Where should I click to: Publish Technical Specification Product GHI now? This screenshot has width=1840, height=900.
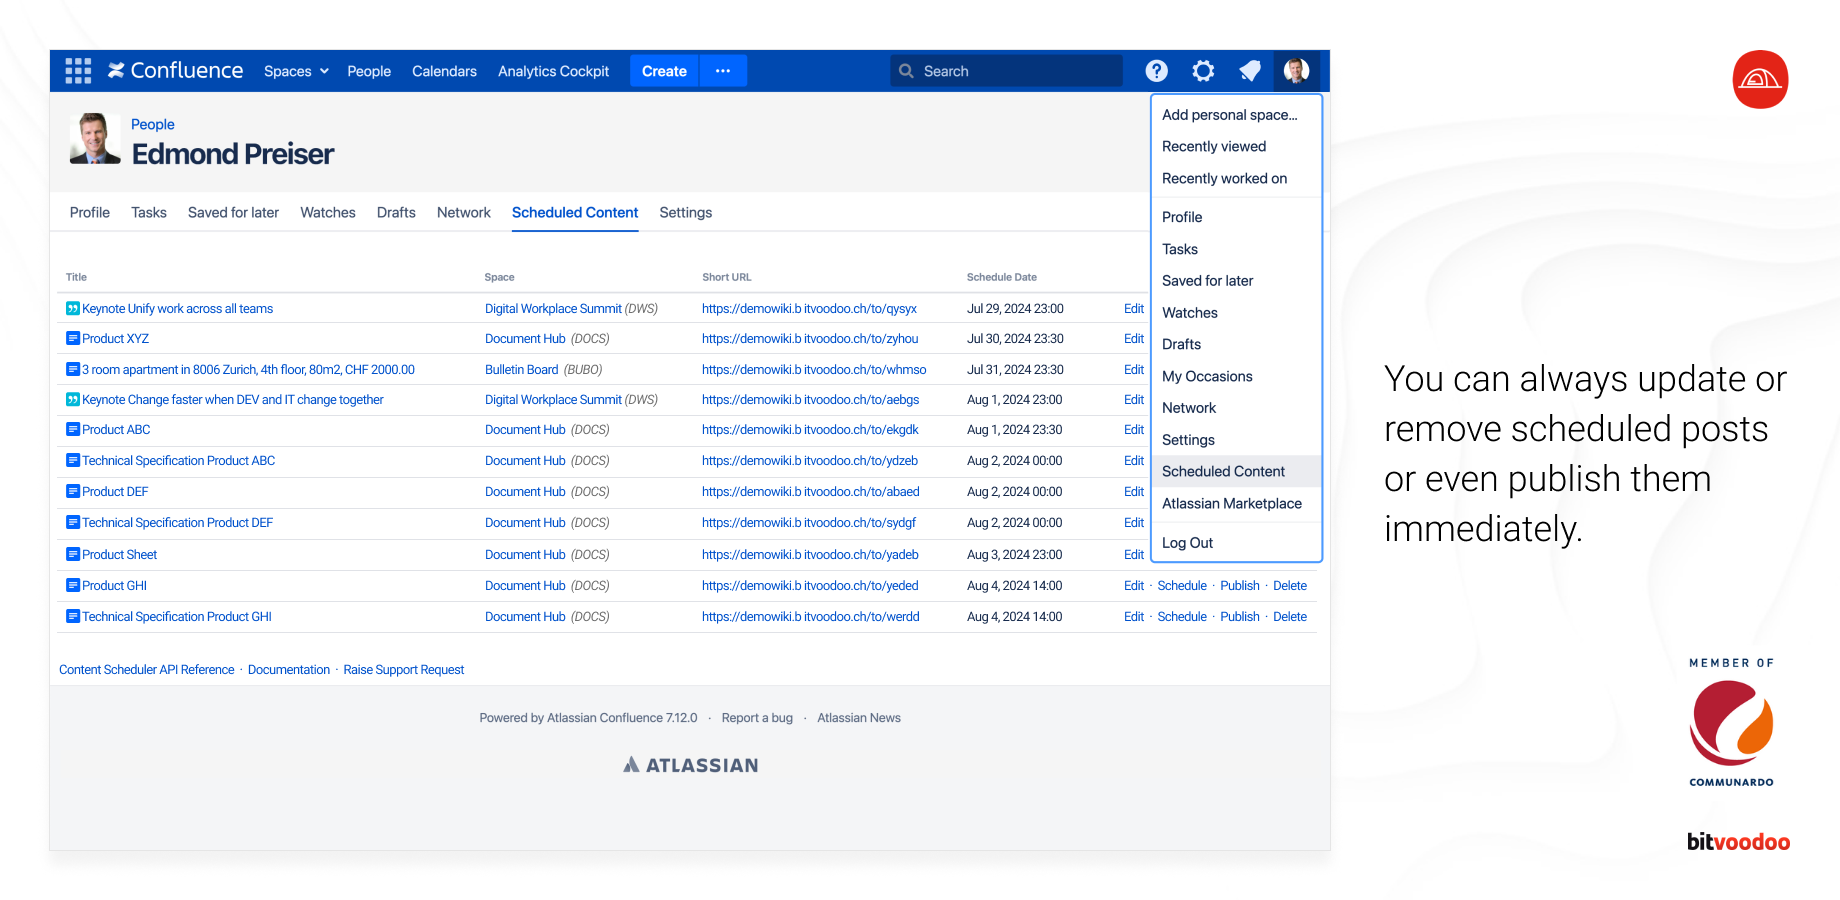(x=1240, y=617)
